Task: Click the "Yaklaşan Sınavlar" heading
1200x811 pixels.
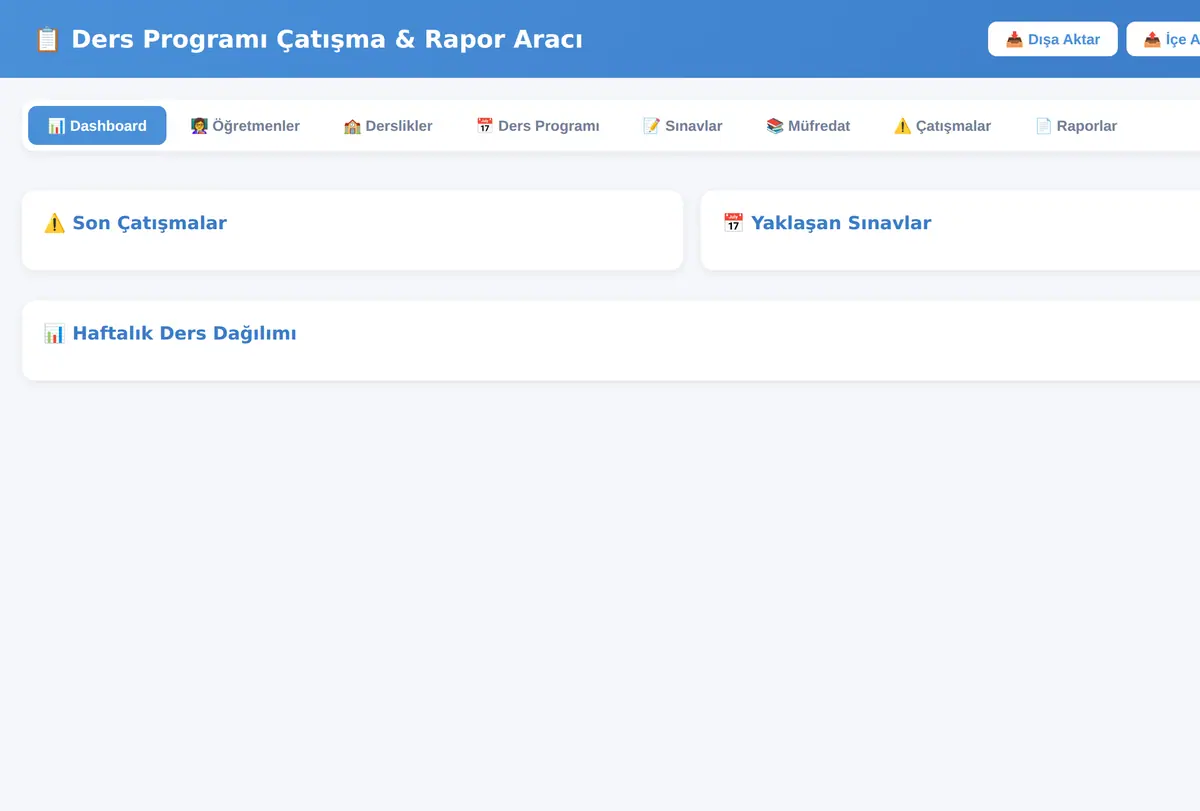Action: click(x=841, y=223)
